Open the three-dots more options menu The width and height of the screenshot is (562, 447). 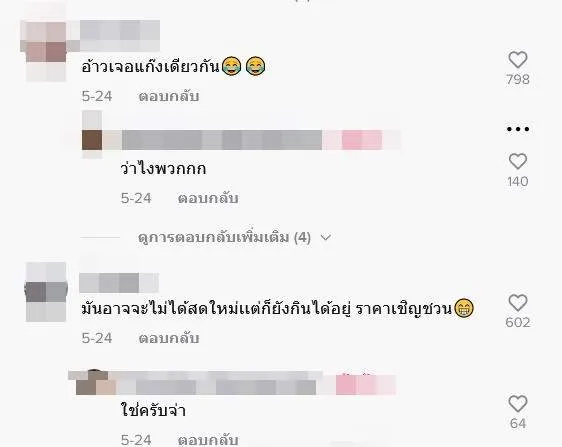tap(518, 129)
